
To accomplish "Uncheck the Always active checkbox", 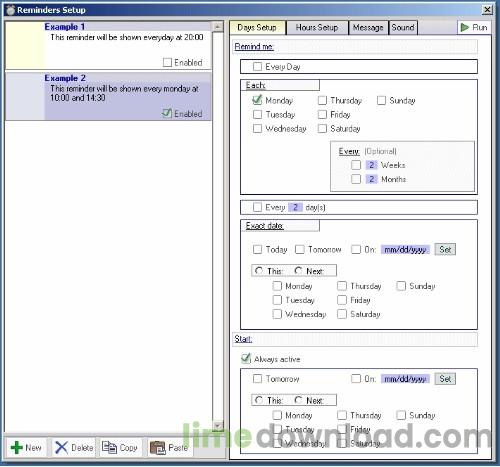I will point(246,359).
